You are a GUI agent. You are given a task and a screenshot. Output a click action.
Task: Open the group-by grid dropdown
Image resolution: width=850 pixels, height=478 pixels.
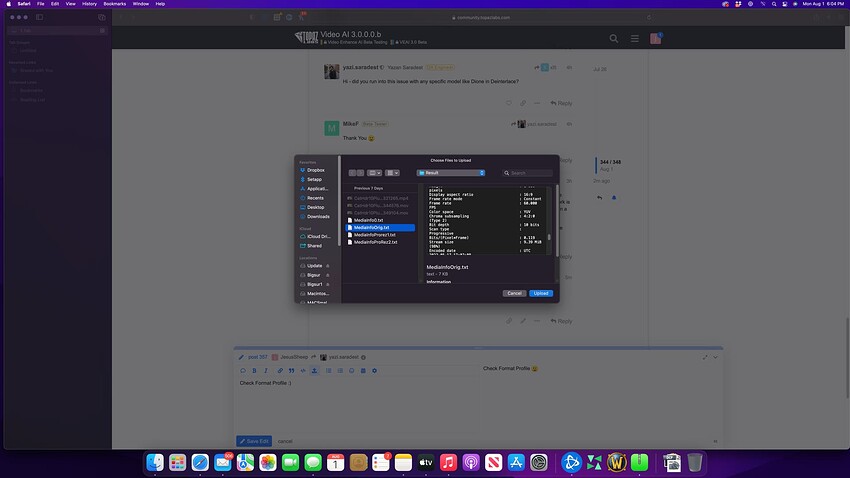point(392,173)
